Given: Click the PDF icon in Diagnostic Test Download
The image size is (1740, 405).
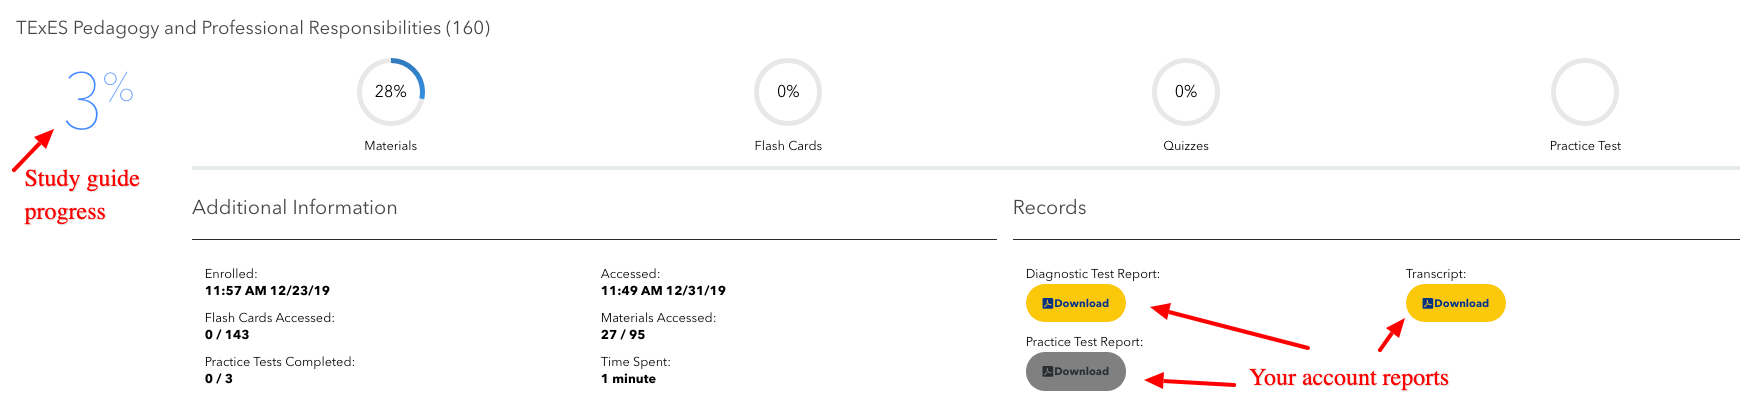Looking at the screenshot, I should tap(1048, 304).
